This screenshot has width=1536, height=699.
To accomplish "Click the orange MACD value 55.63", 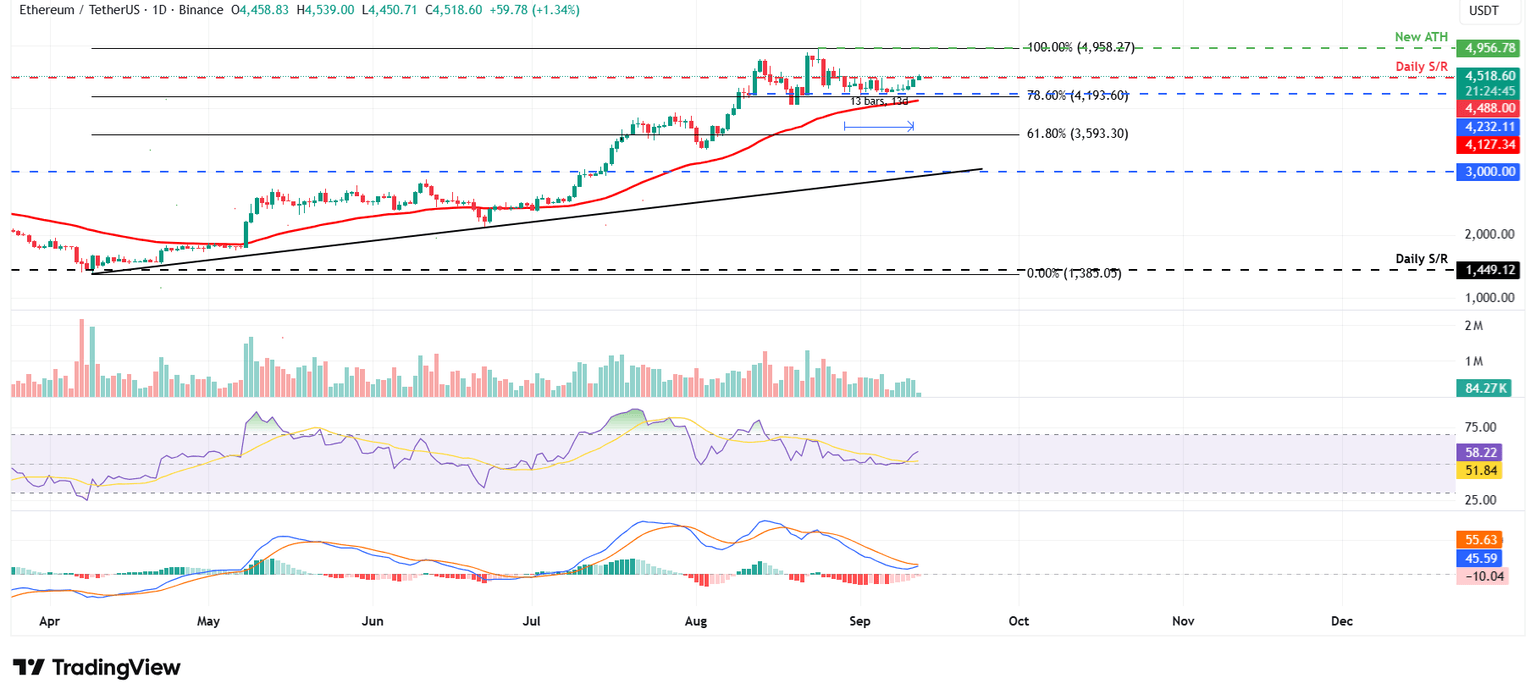I will pyautogui.click(x=1479, y=540).
